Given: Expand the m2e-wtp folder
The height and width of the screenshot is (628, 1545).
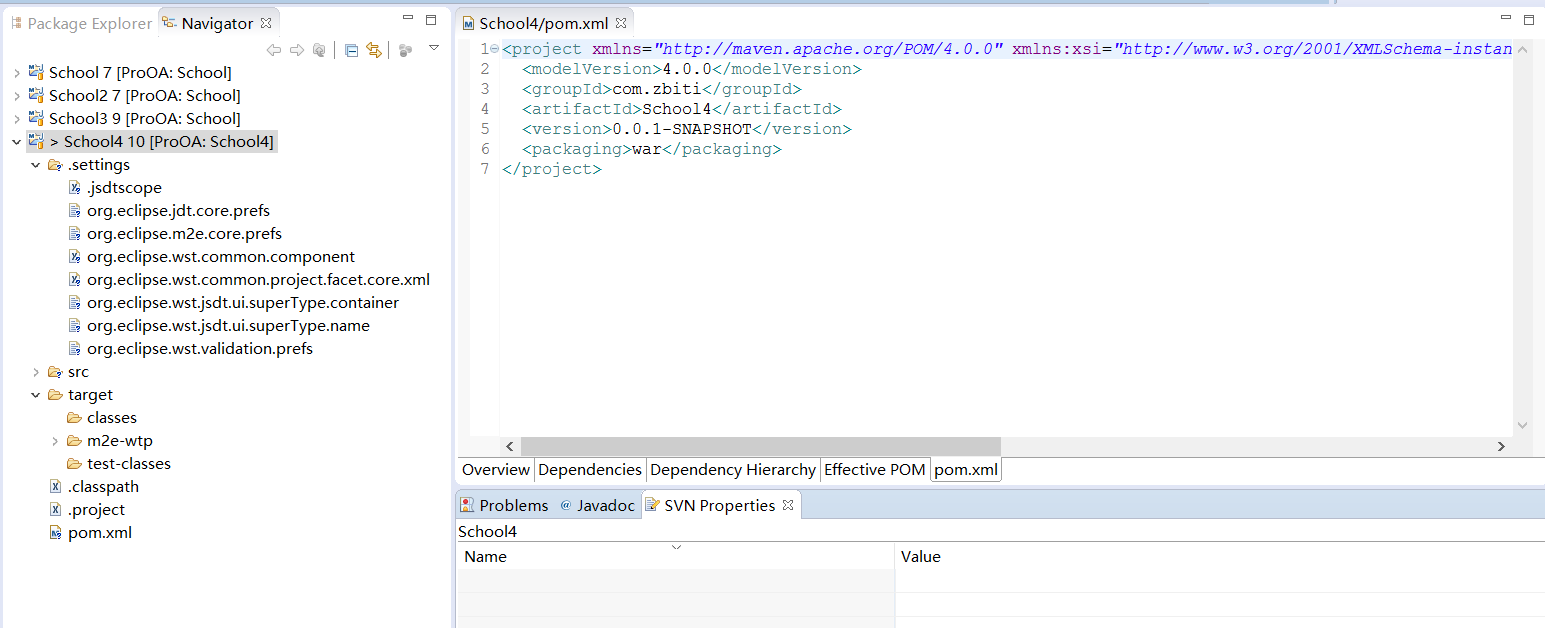Looking at the screenshot, I should 55,441.
